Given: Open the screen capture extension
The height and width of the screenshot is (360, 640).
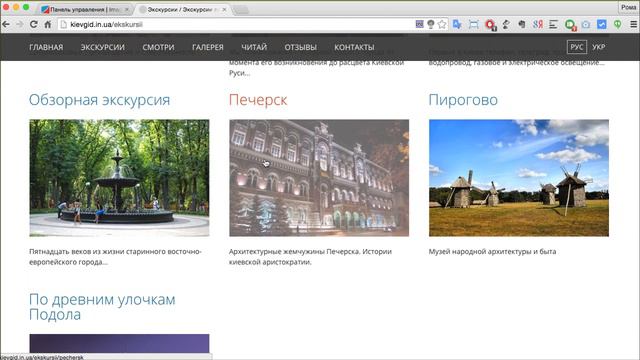Looking at the screenshot, I should [x=473, y=25].
